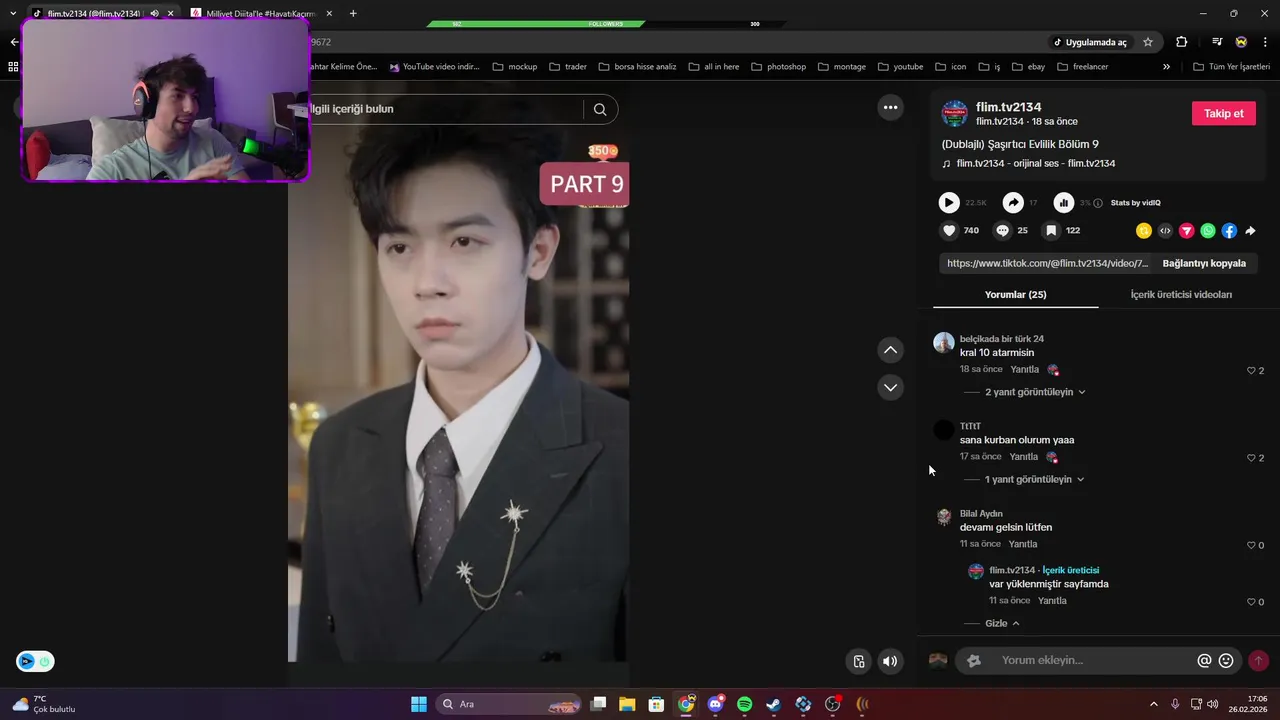Image resolution: width=1280 pixels, height=720 pixels.
Task: Click the vidIQ share count arrow icon
Action: click(1013, 203)
